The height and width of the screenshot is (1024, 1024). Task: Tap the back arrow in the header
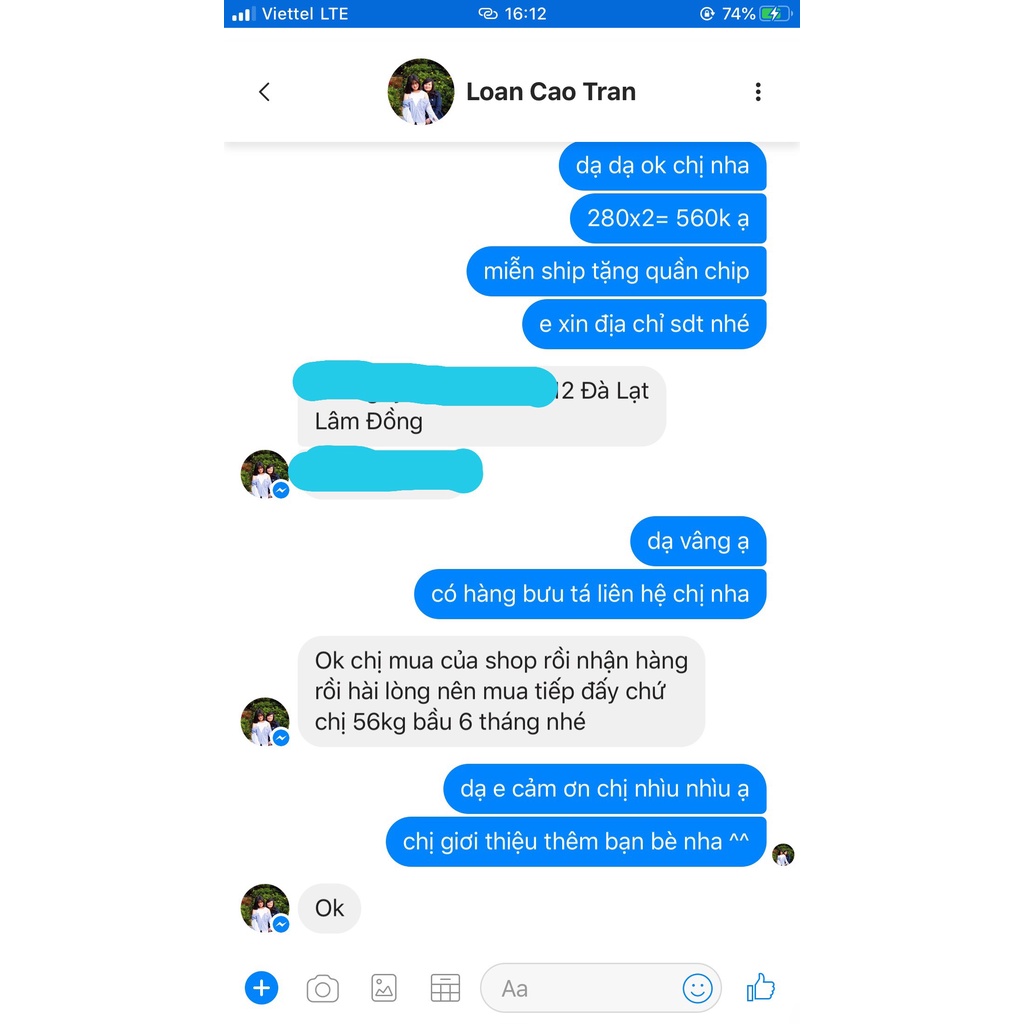[264, 92]
